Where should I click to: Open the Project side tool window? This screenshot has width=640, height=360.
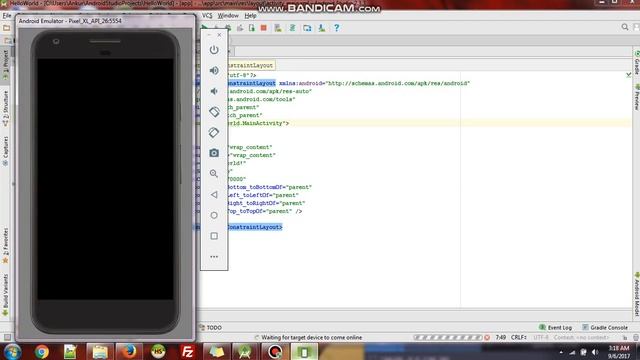pyautogui.click(x=6, y=65)
